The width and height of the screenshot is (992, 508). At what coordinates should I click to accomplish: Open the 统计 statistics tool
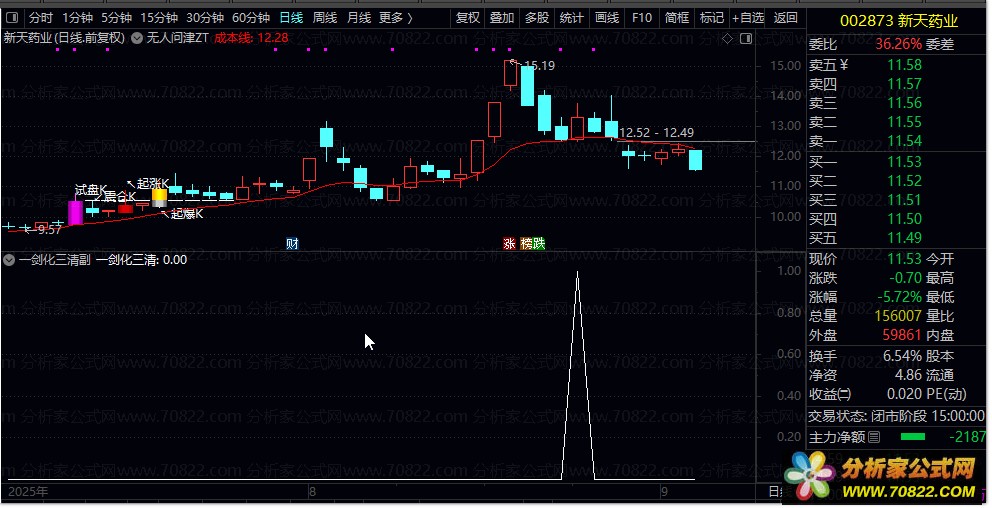(x=572, y=18)
